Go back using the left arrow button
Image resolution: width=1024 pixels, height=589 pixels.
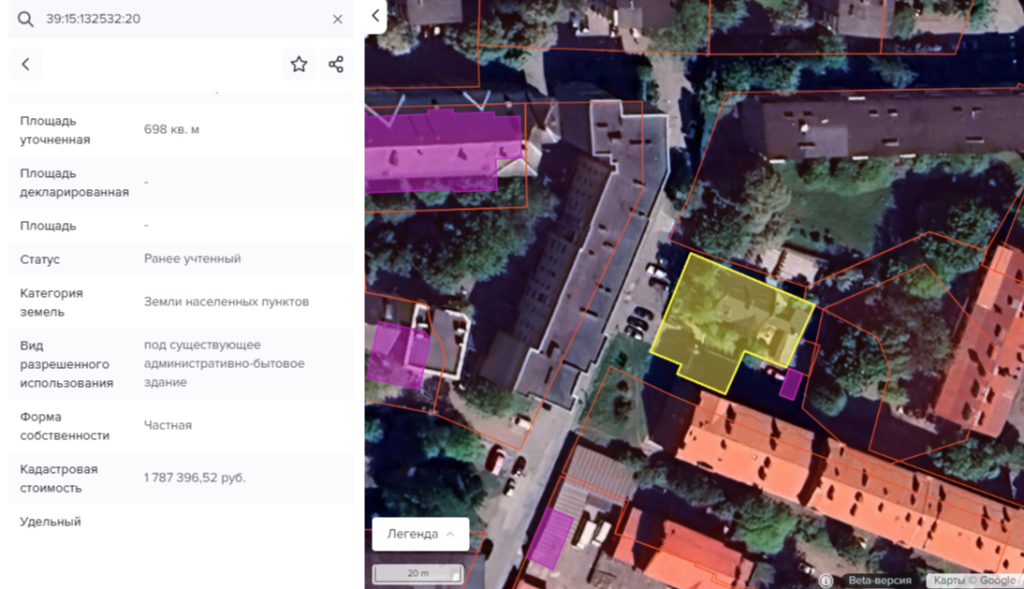25,64
